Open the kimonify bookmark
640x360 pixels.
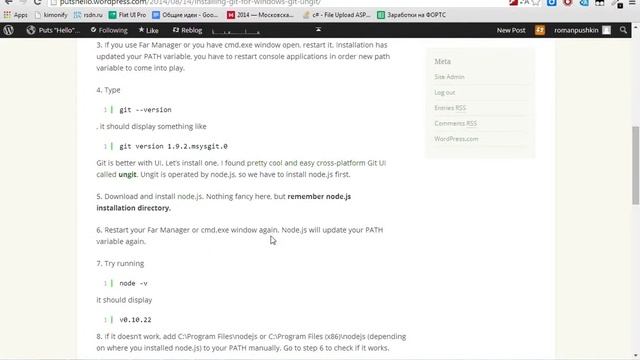point(51,15)
